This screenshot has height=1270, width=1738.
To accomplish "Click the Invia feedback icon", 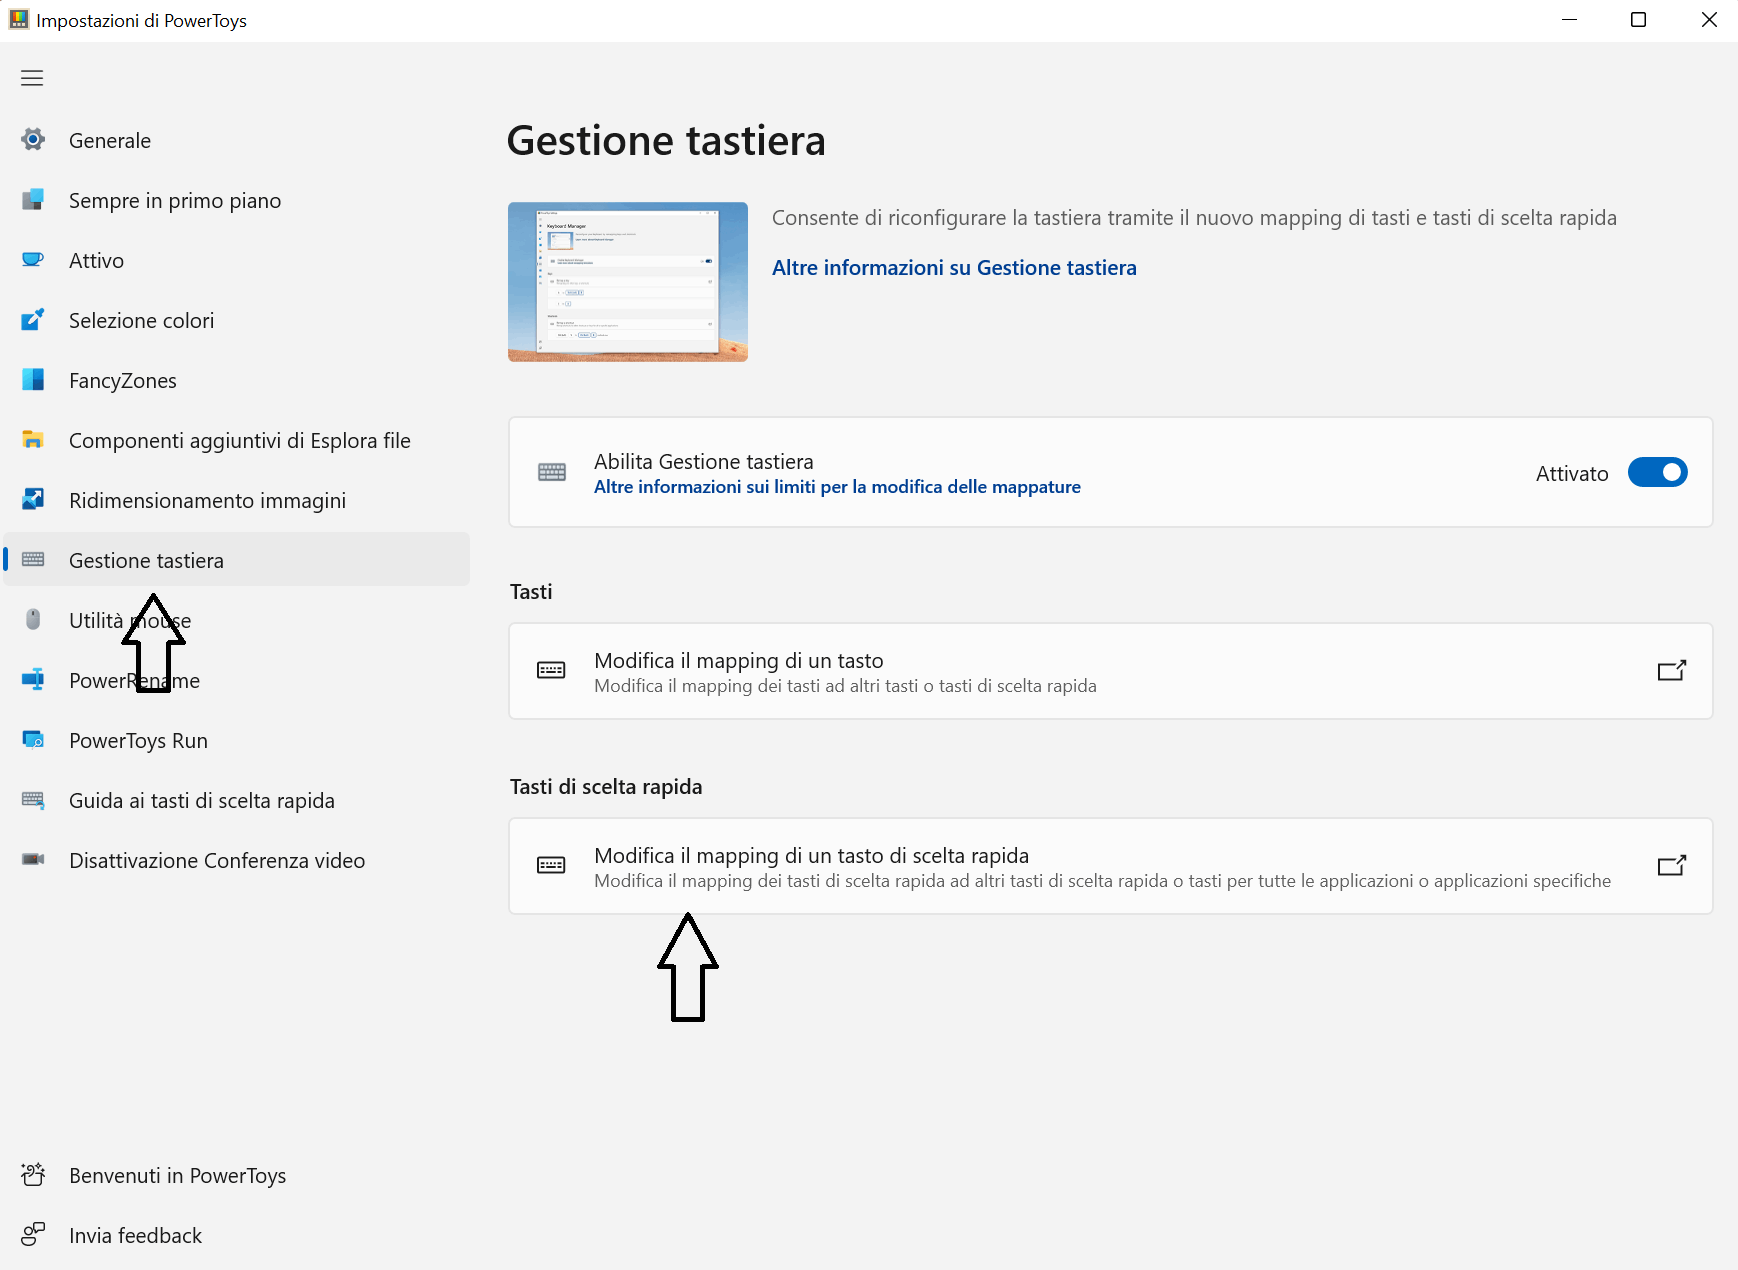I will click(x=33, y=1235).
